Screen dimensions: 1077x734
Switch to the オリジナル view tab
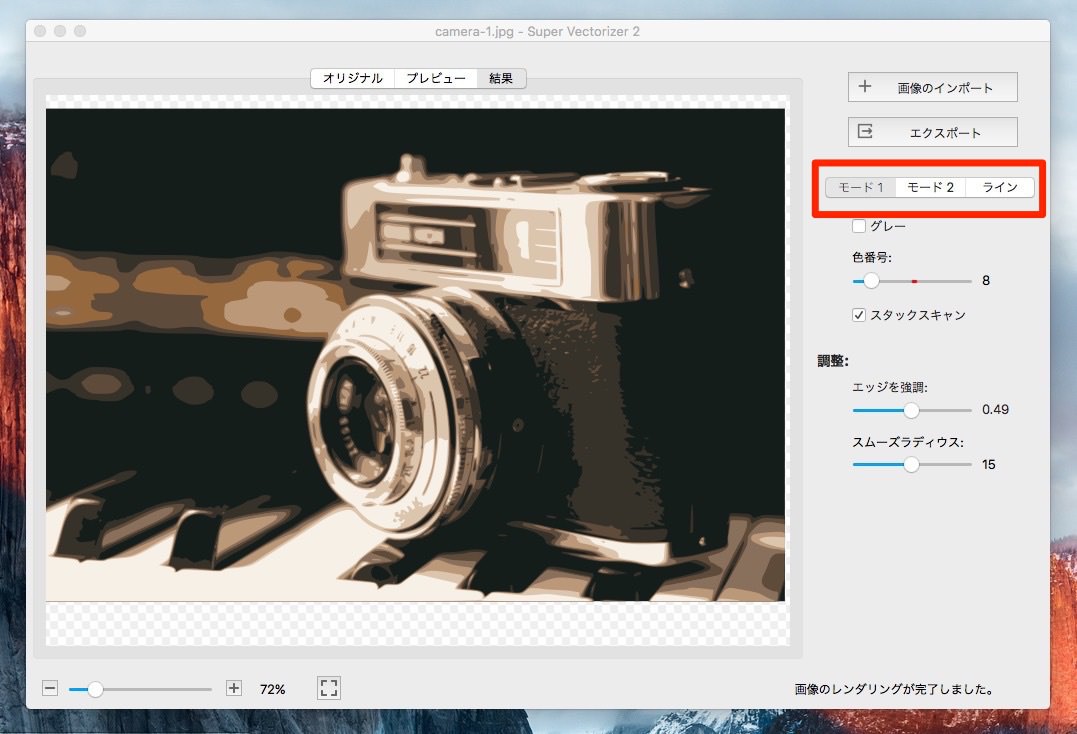coord(352,78)
